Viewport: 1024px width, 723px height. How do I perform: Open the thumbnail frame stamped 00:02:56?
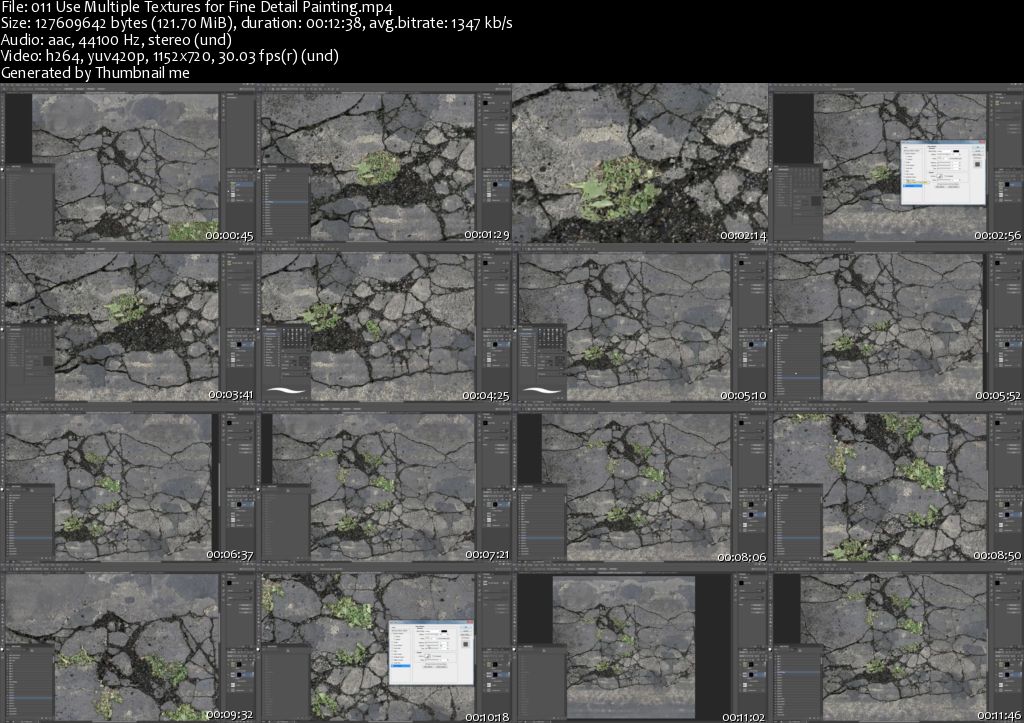click(x=896, y=163)
